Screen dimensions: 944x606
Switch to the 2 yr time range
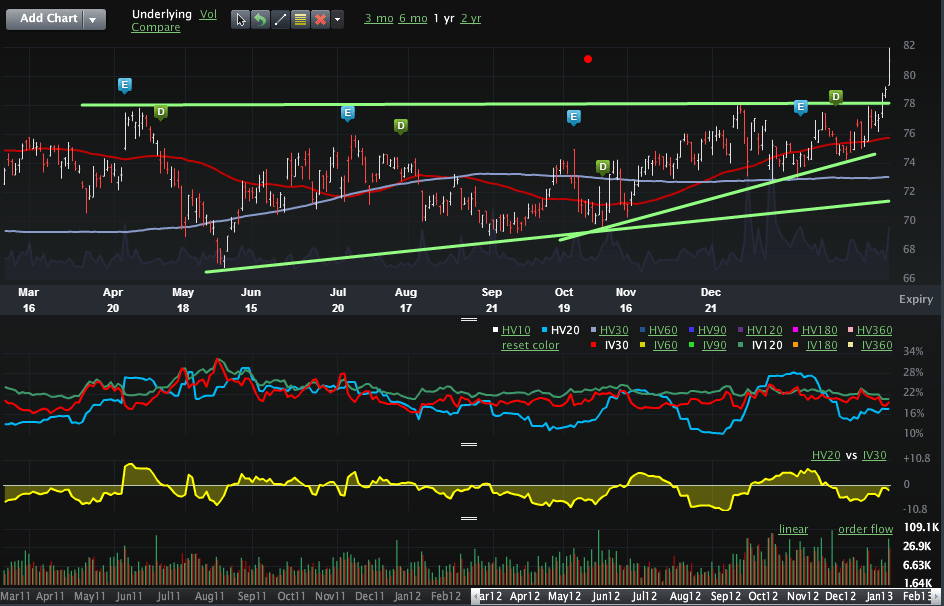pos(470,19)
